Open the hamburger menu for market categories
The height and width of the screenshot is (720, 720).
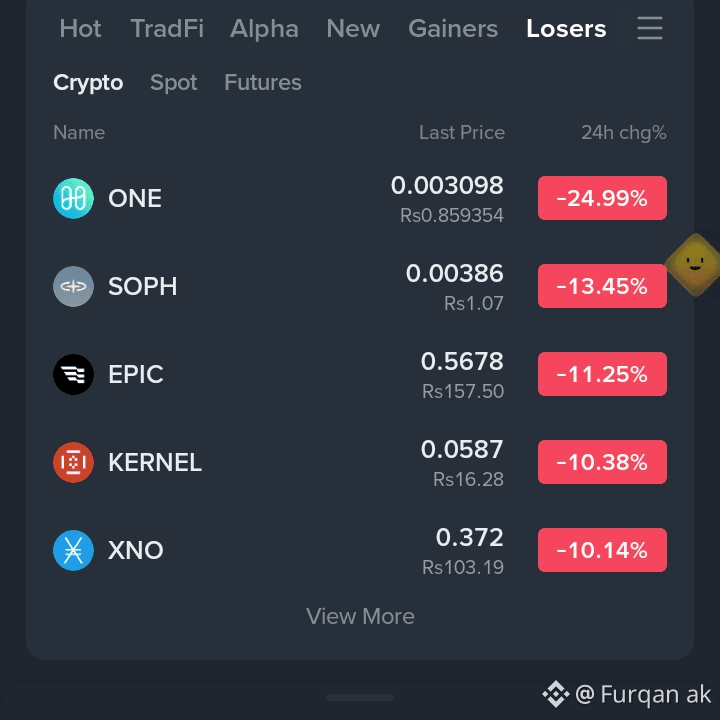[649, 28]
